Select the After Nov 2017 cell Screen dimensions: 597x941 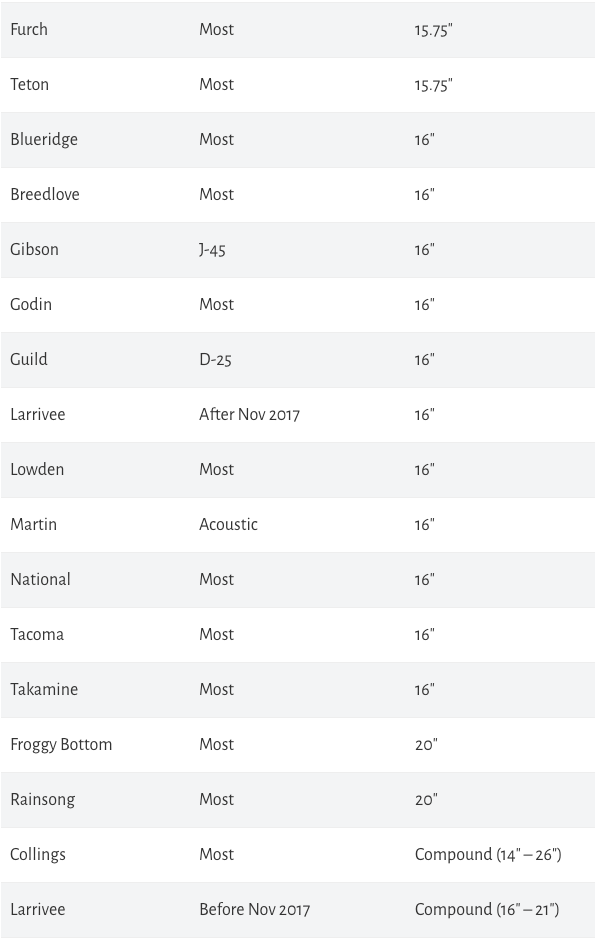pyautogui.click(x=250, y=415)
